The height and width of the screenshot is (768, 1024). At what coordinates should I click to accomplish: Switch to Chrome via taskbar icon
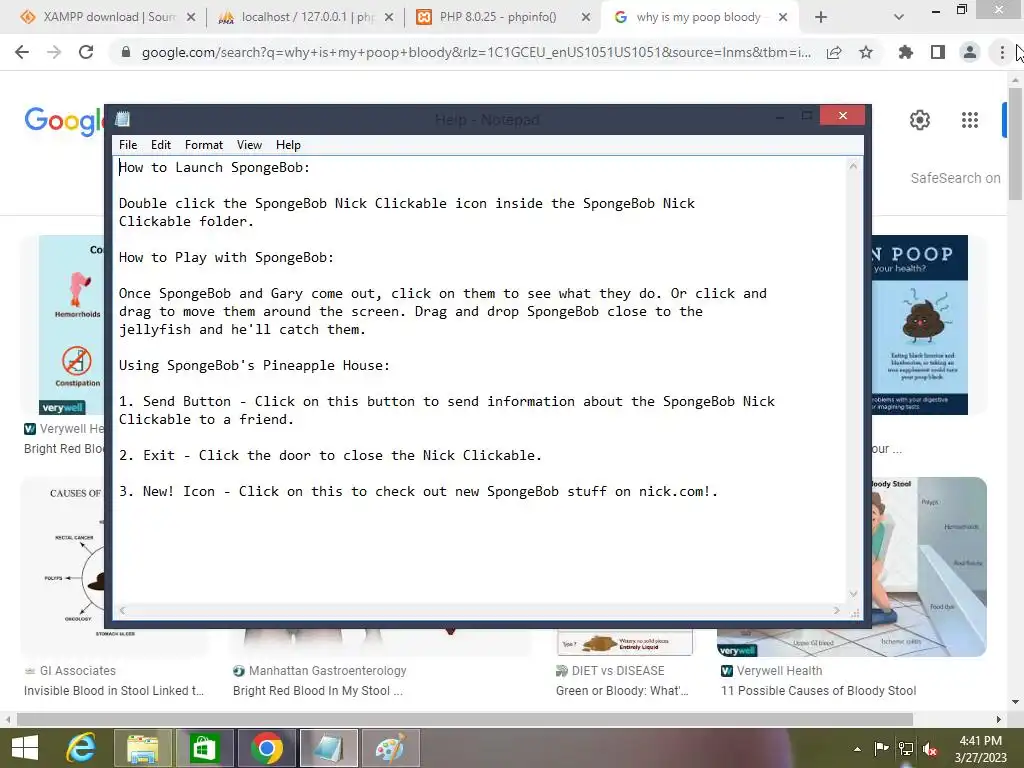[x=266, y=748]
